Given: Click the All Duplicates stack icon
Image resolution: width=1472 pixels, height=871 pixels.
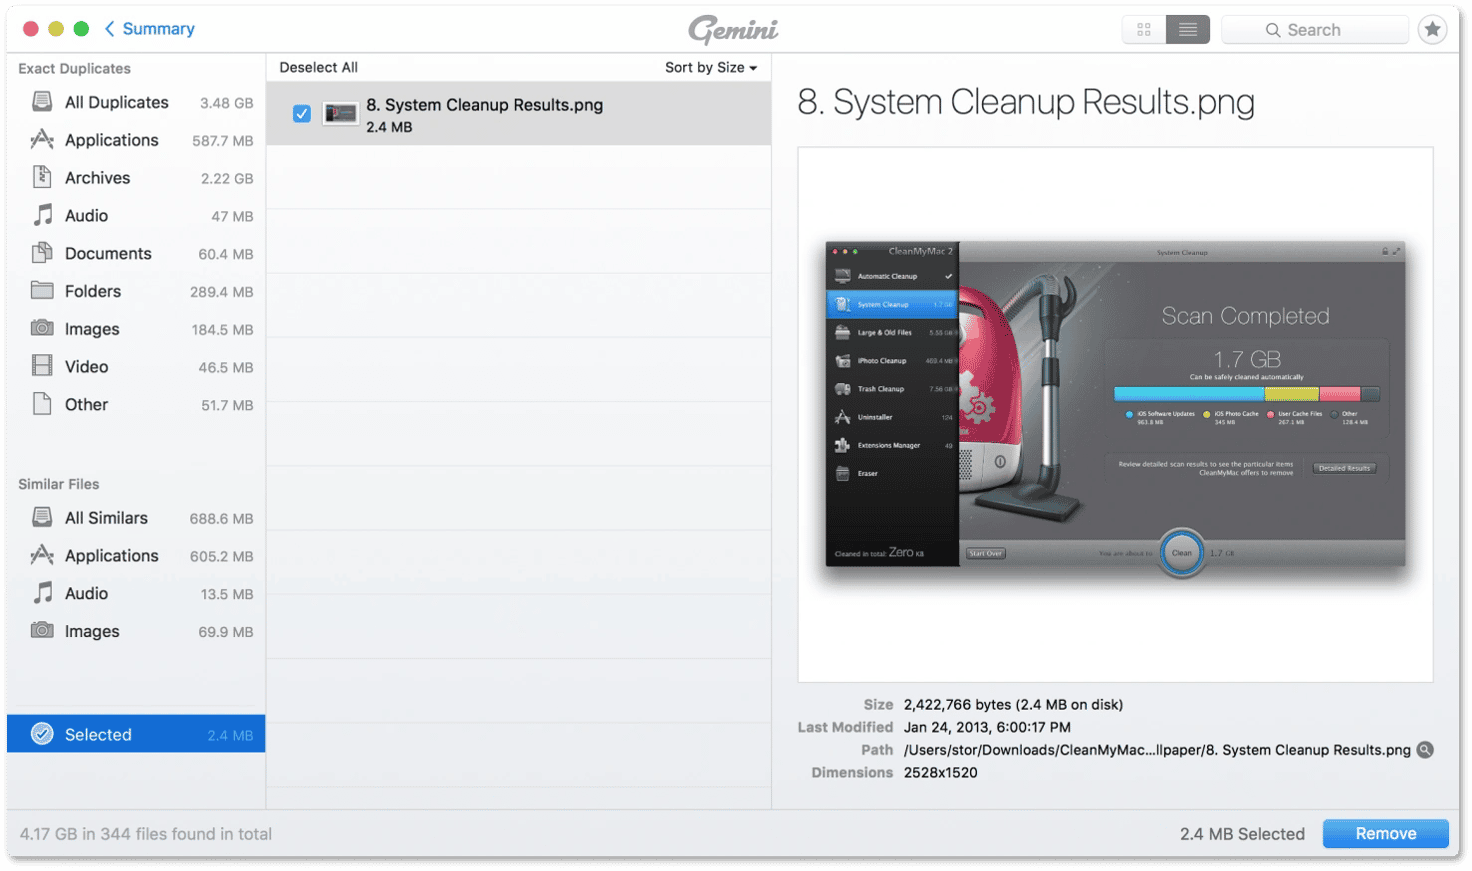Looking at the screenshot, I should coord(42,102).
